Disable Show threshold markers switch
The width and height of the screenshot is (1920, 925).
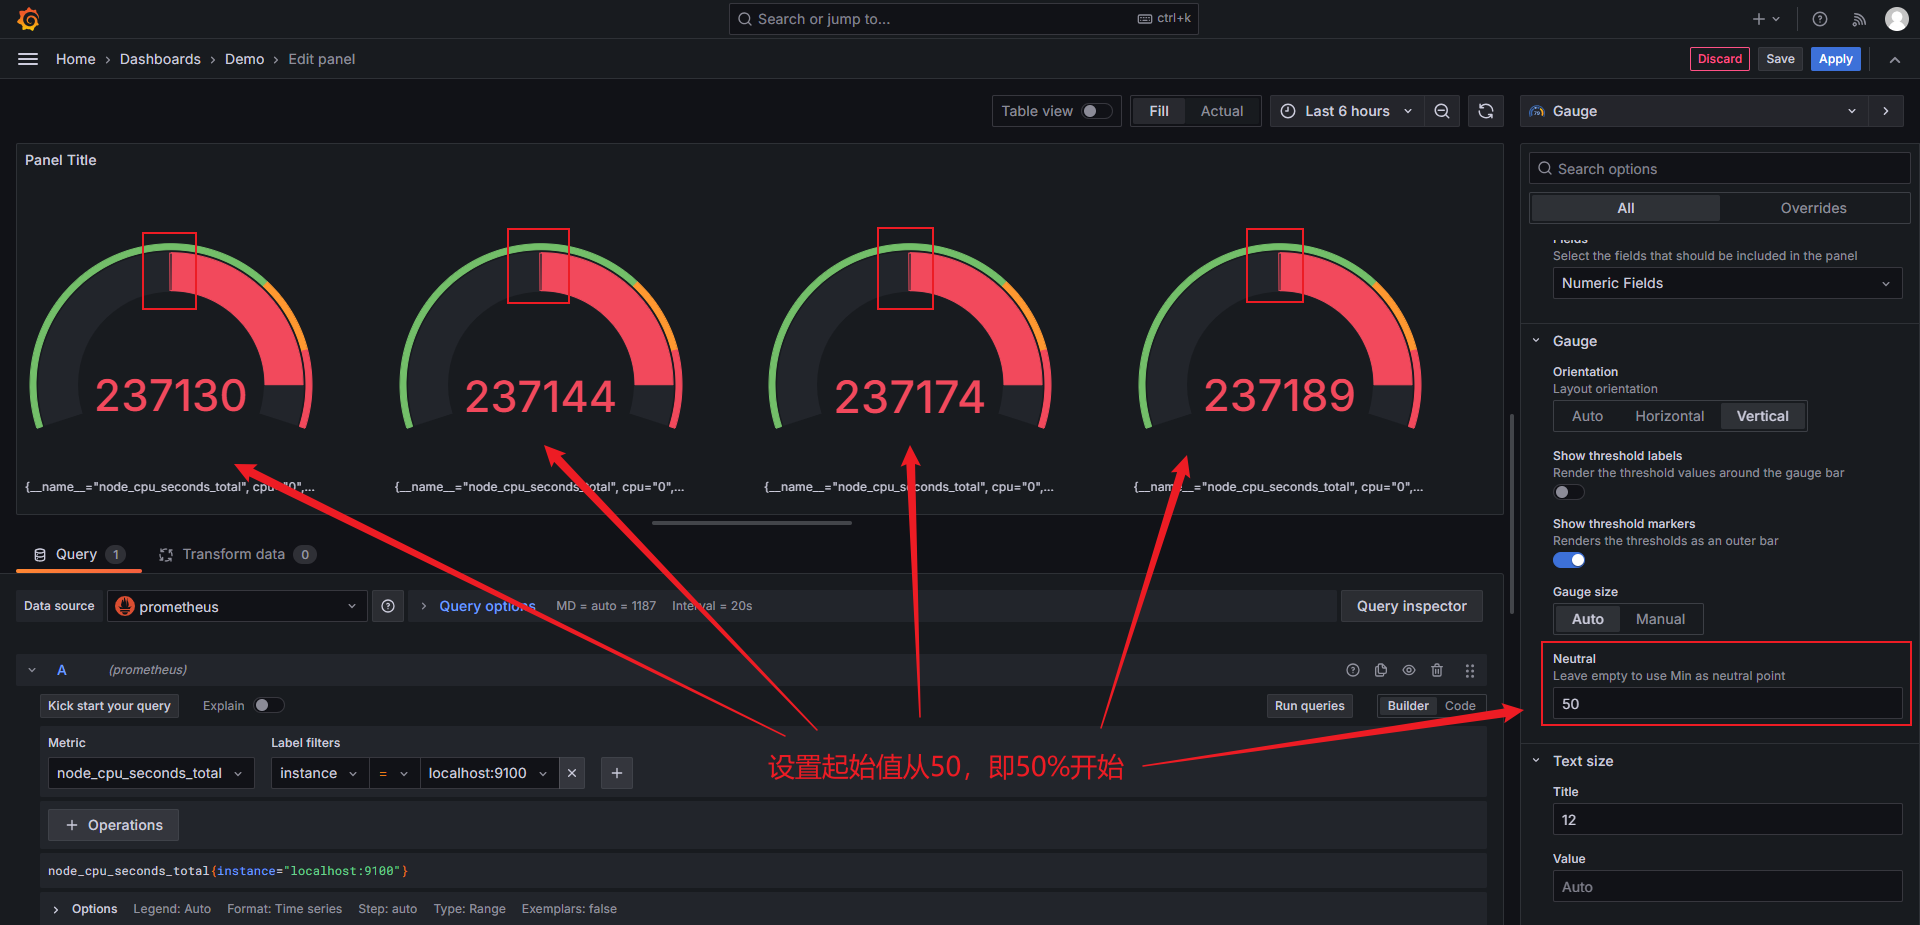coord(1568,560)
